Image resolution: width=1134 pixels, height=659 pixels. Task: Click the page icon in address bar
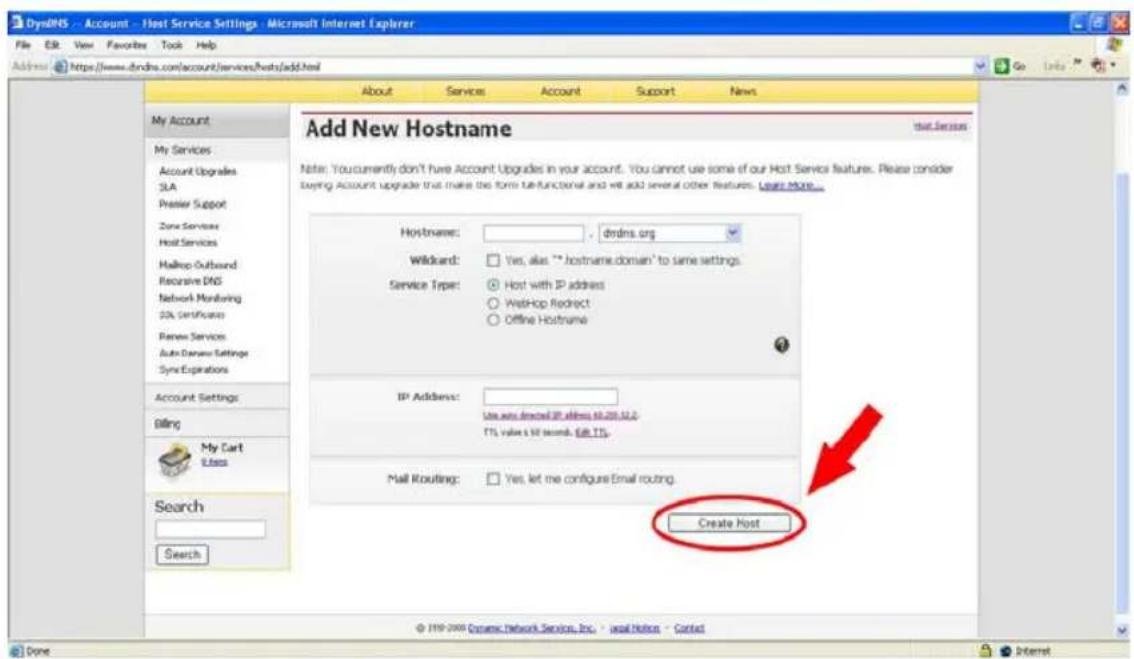pos(61,67)
